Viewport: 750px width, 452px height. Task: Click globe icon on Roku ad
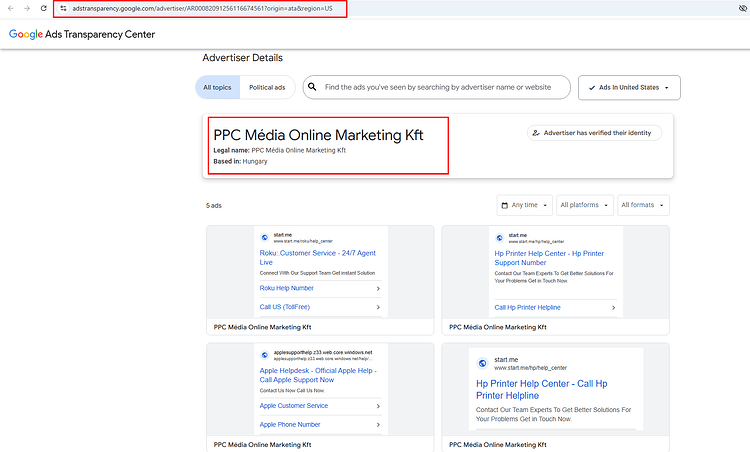pyautogui.click(x=265, y=237)
